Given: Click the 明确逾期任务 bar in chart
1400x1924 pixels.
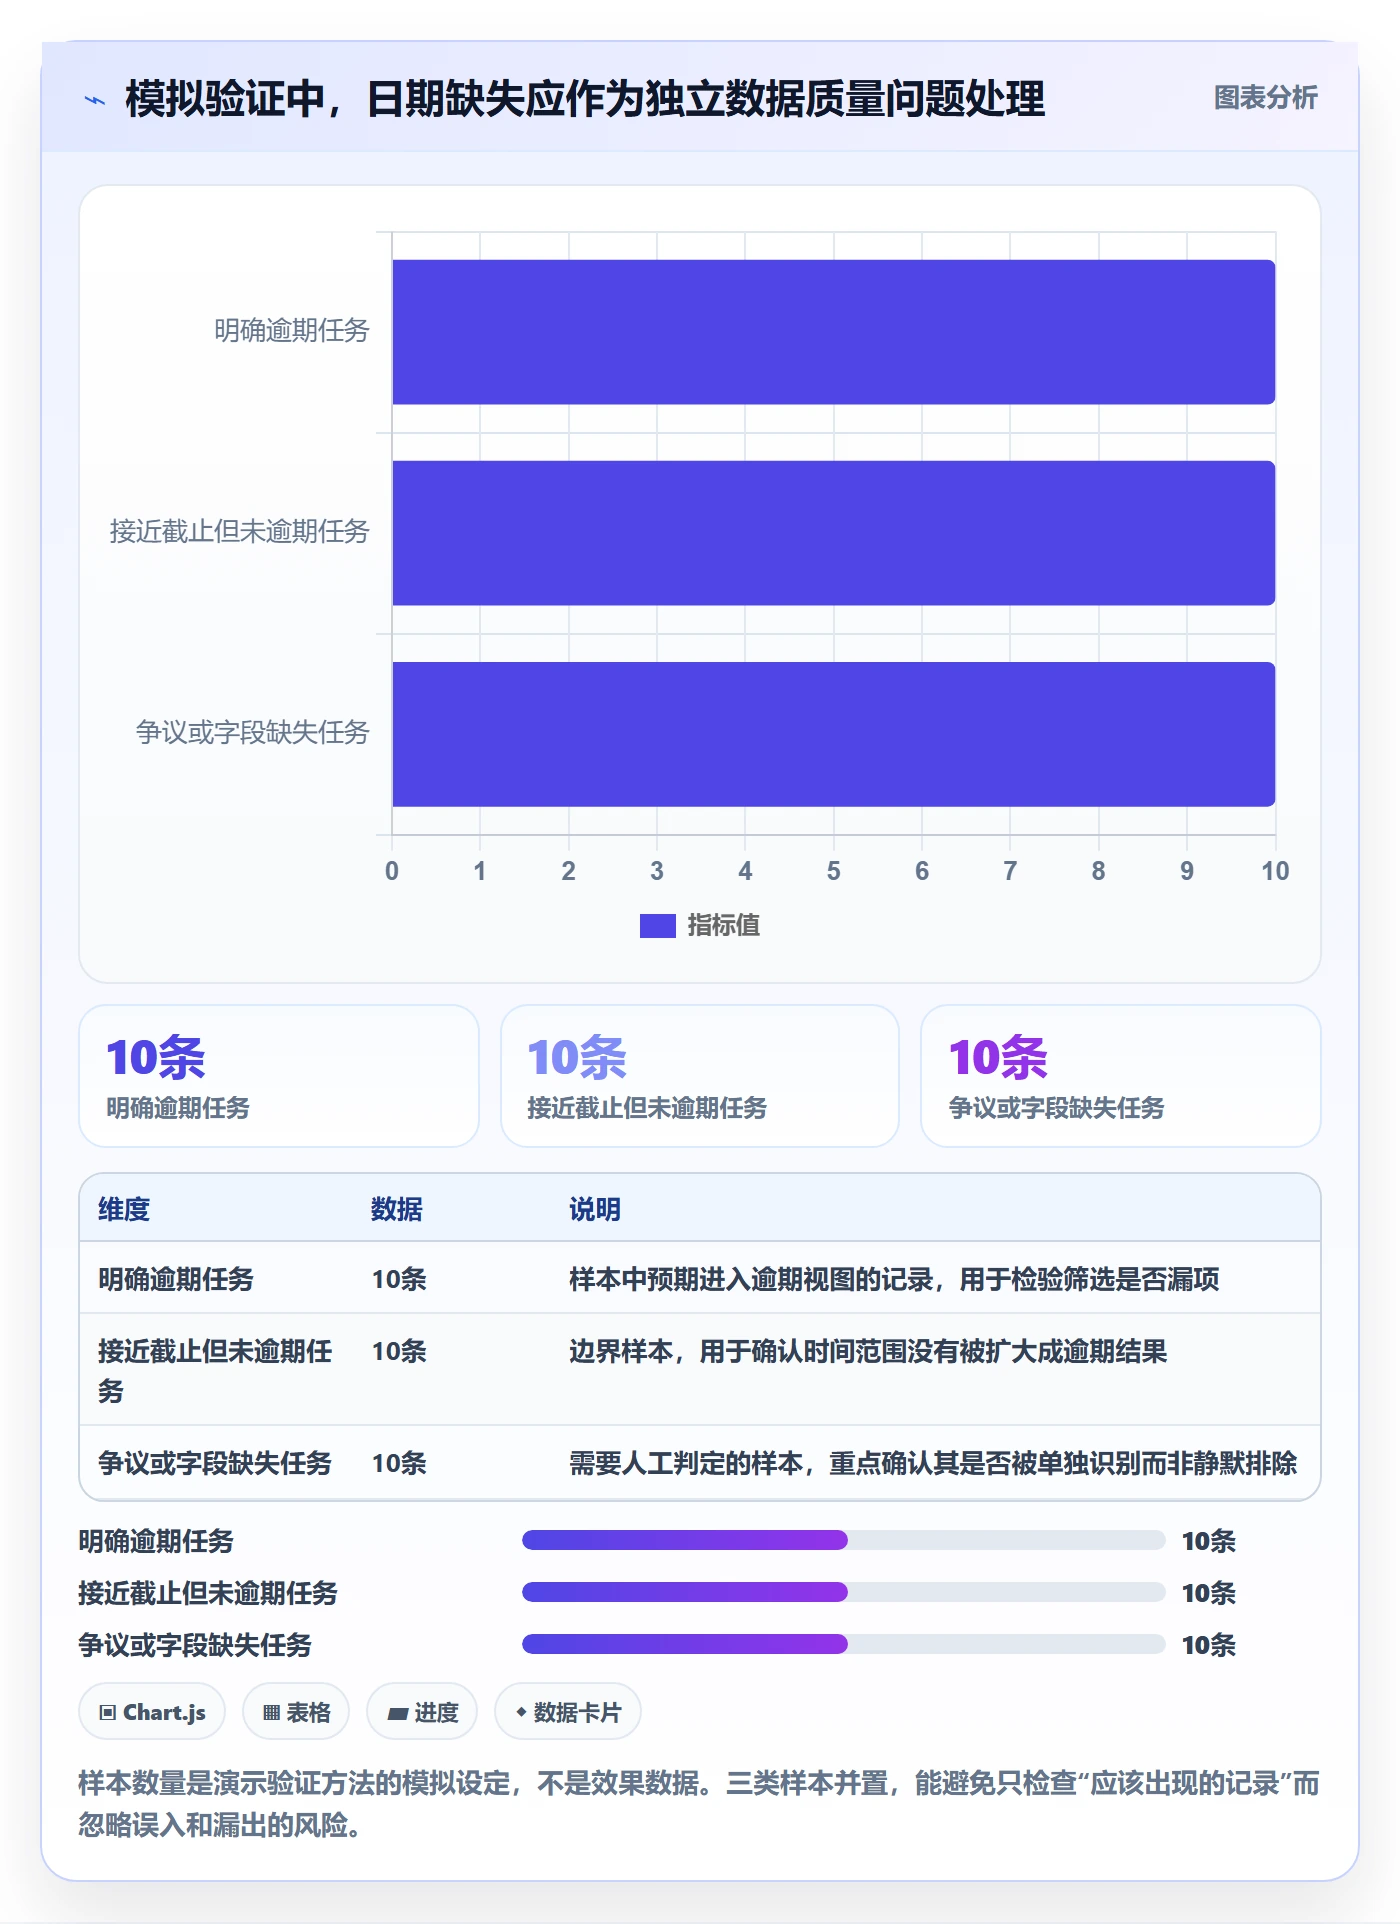Looking at the screenshot, I should [x=833, y=332].
